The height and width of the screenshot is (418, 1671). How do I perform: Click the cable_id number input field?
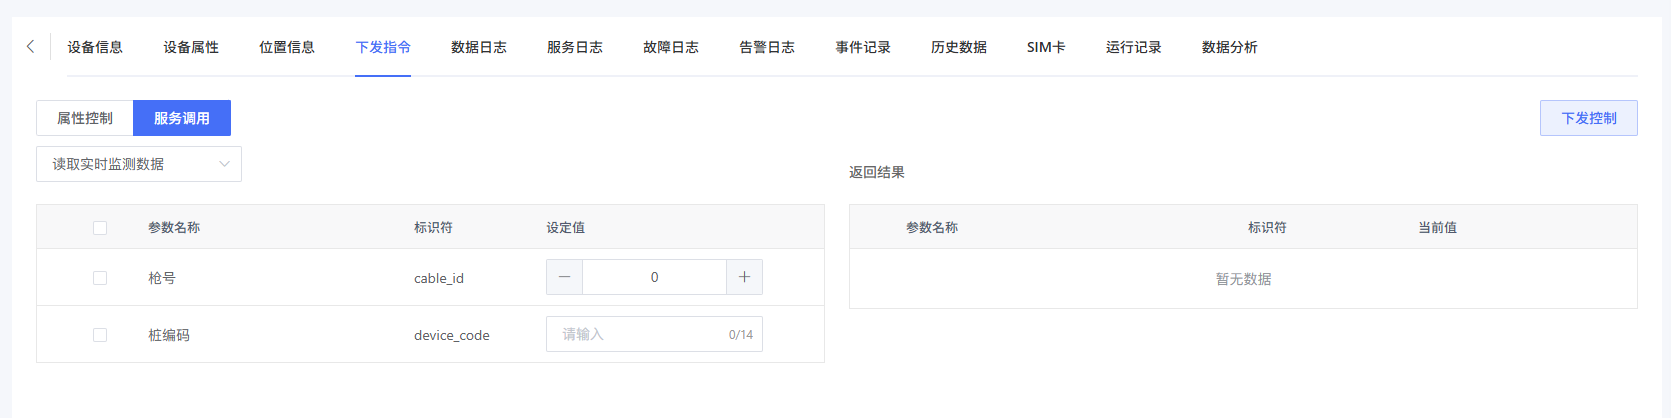[654, 277]
